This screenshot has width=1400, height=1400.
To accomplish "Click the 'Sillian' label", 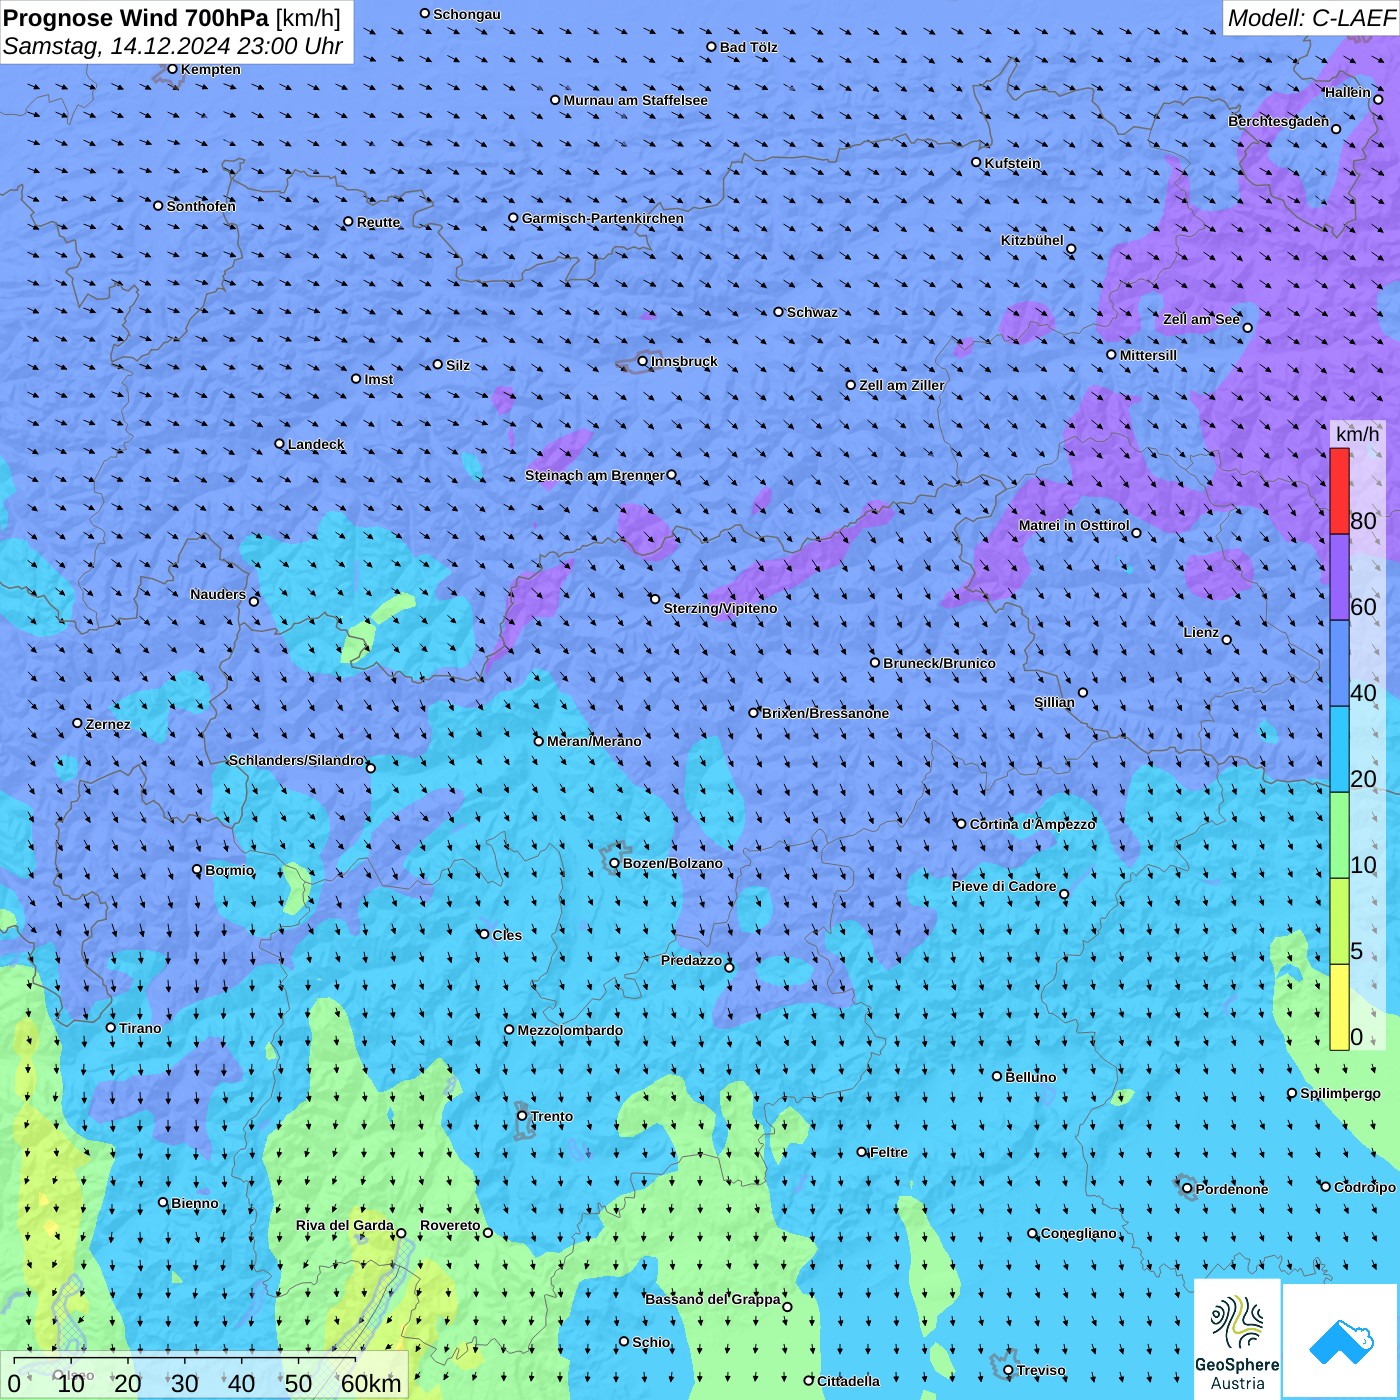I will [x=1054, y=702].
